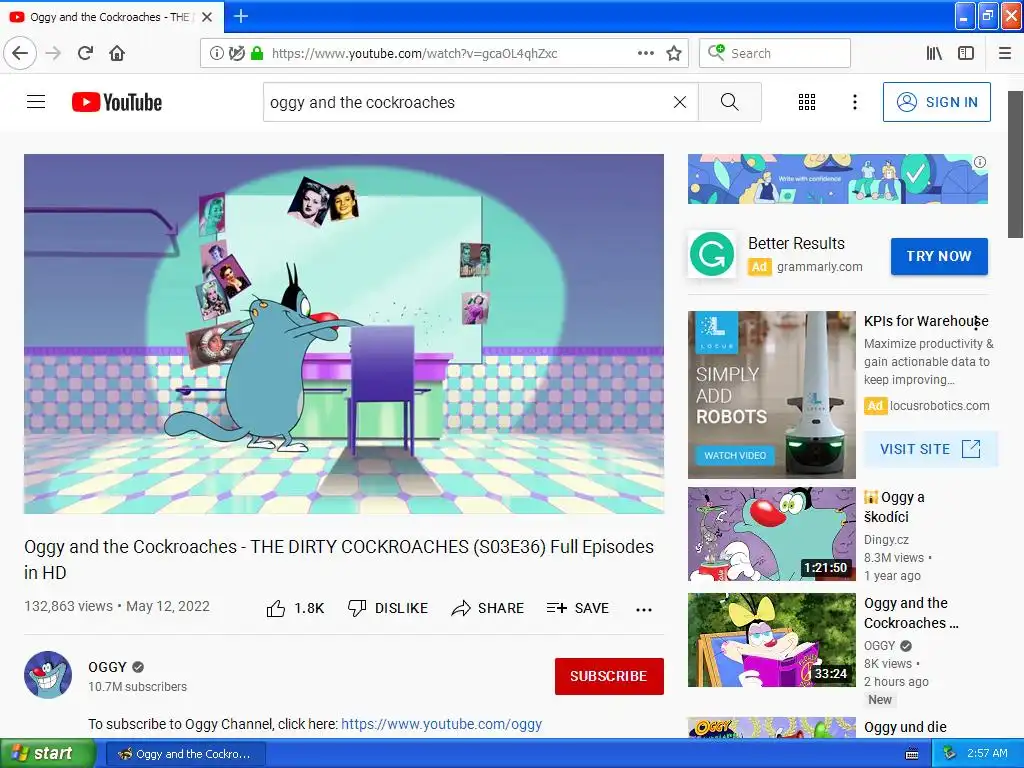The image size is (1024, 768).
Task: Open the Firefox Library icon
Action: (934, 53)
